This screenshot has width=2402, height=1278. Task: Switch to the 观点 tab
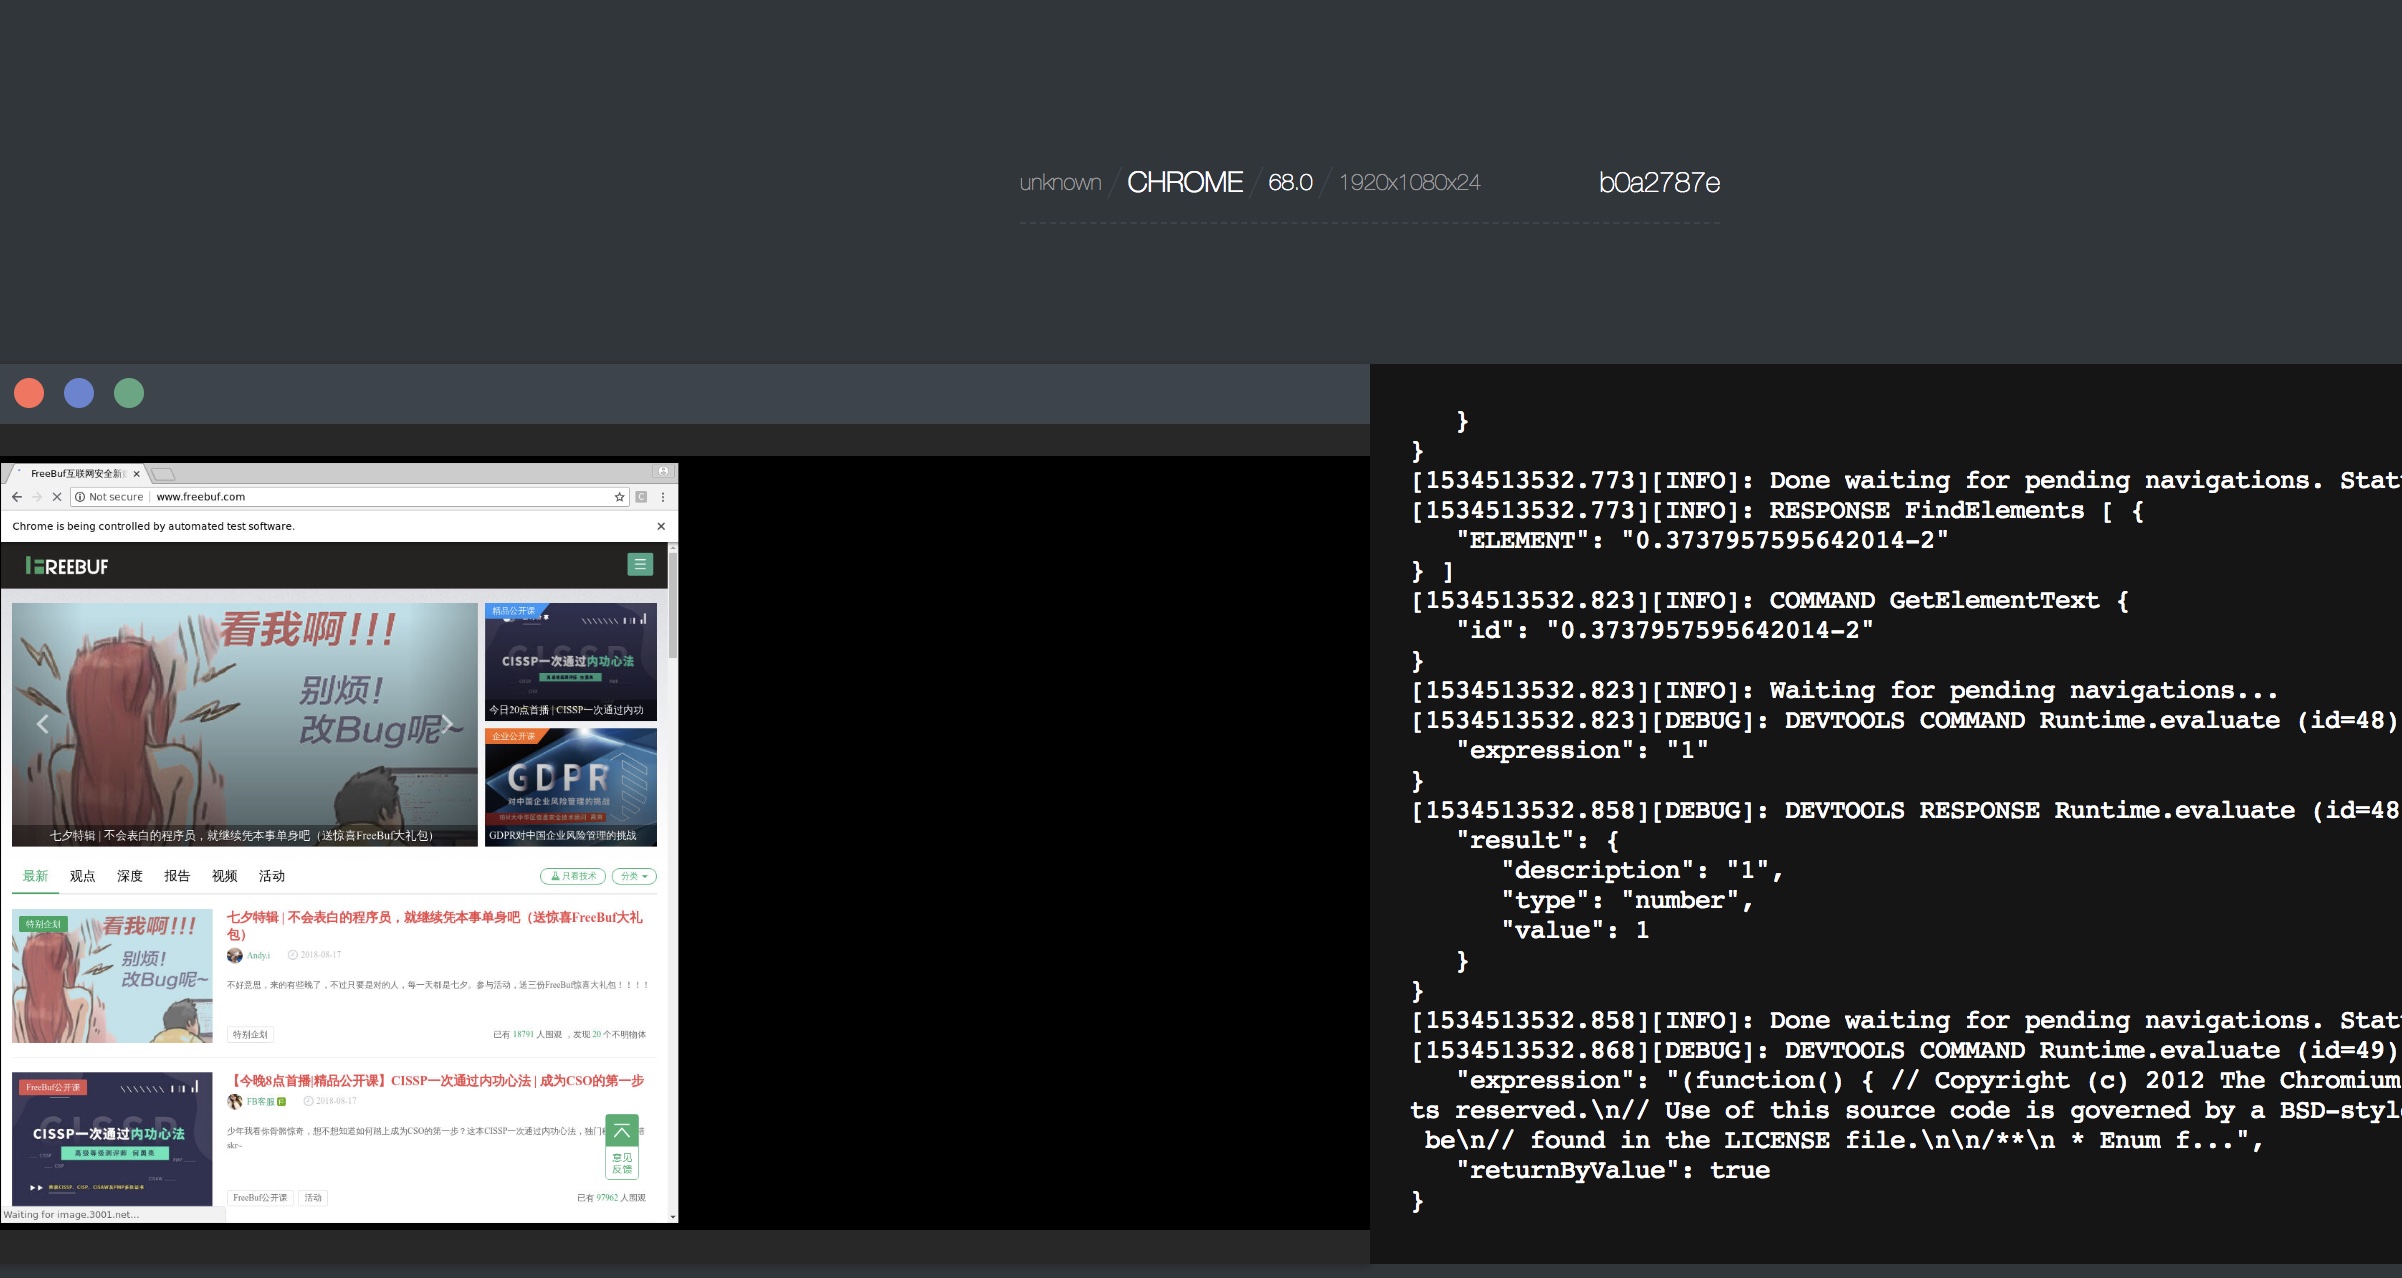[82, 876]
